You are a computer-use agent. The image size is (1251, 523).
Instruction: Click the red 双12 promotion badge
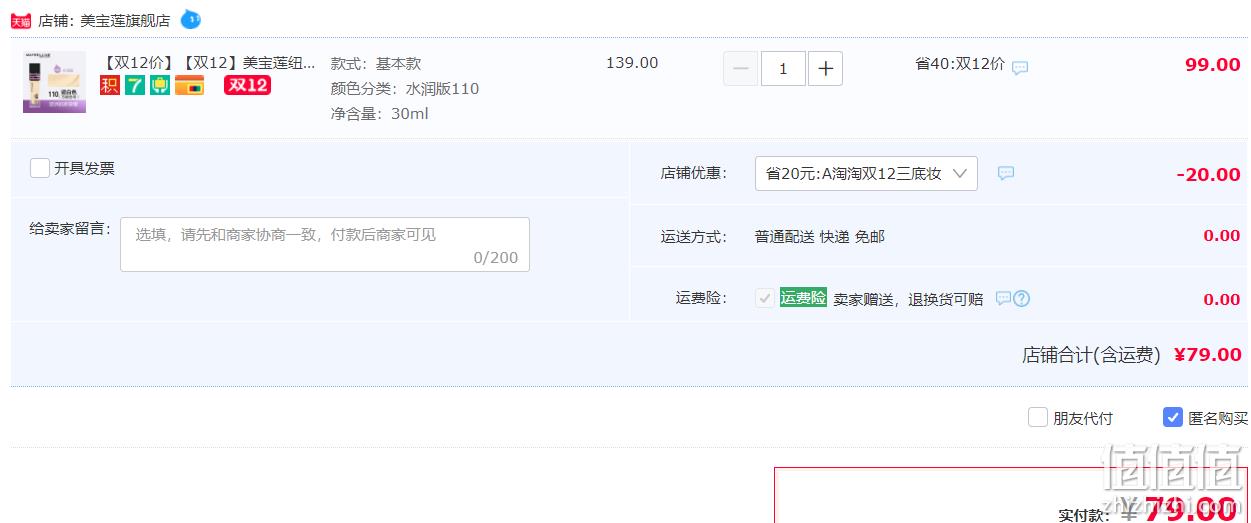click(x=247, y=85)
